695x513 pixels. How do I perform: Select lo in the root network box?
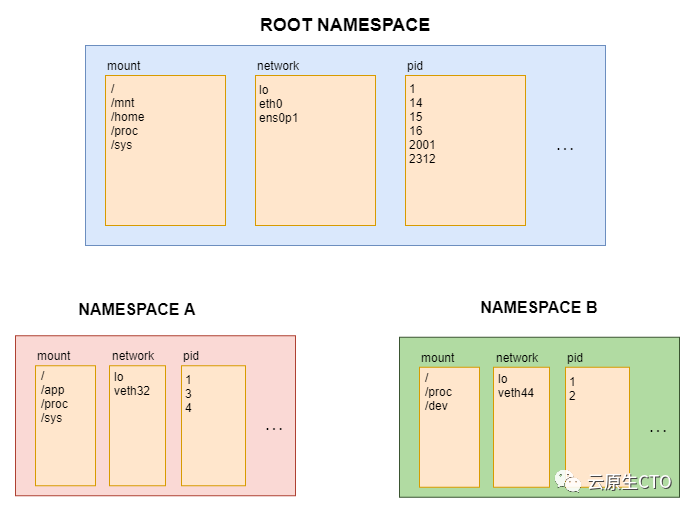264,90
